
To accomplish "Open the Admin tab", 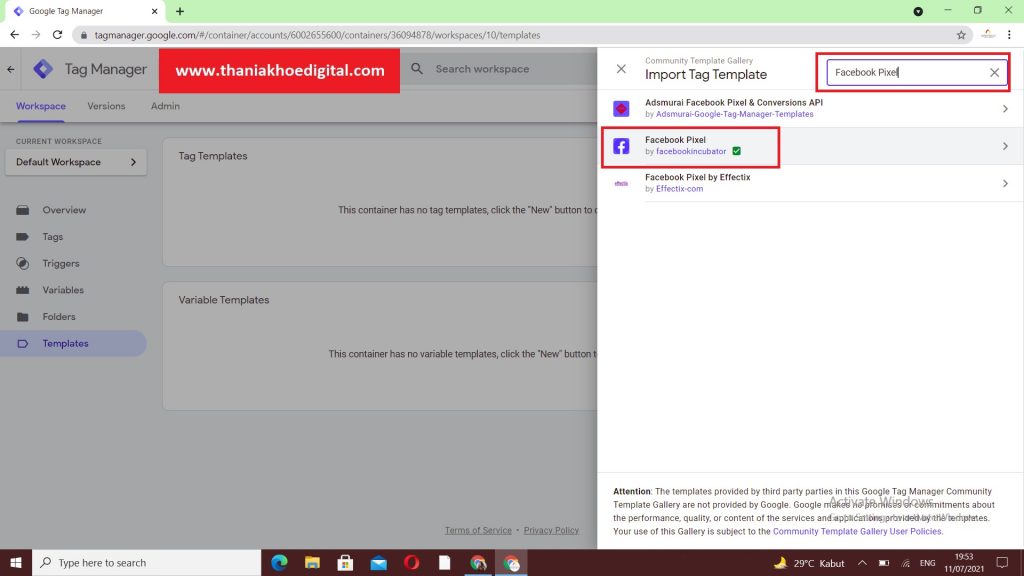I will pos(165,106).
